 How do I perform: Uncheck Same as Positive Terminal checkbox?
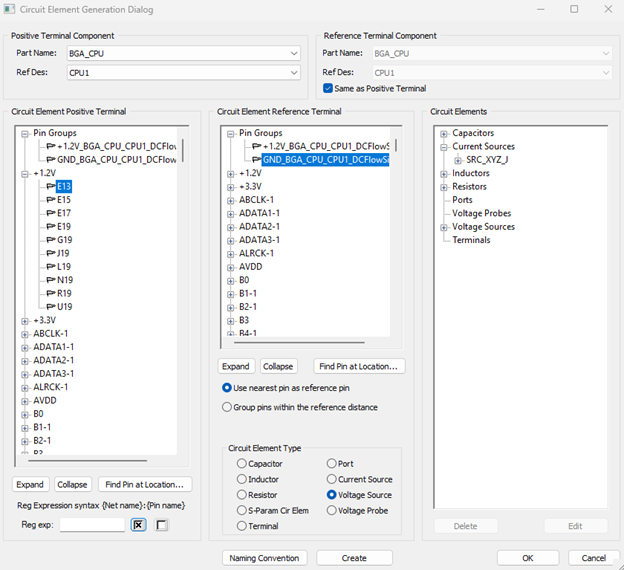click(328, 88)
